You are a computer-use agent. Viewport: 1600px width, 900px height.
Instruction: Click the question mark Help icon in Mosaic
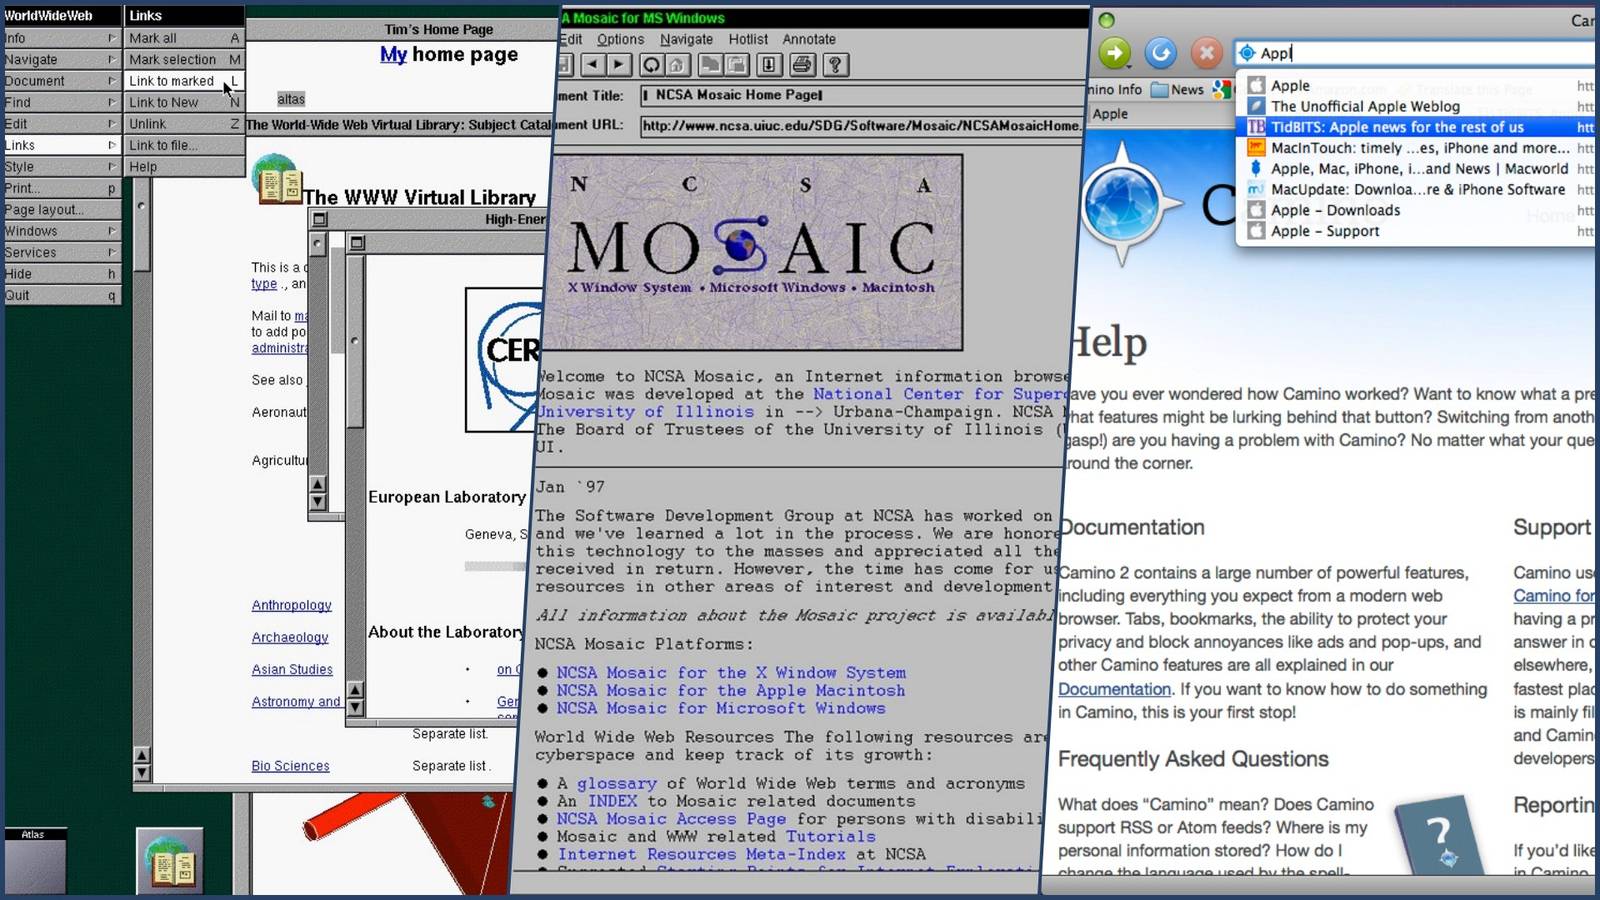838,64
